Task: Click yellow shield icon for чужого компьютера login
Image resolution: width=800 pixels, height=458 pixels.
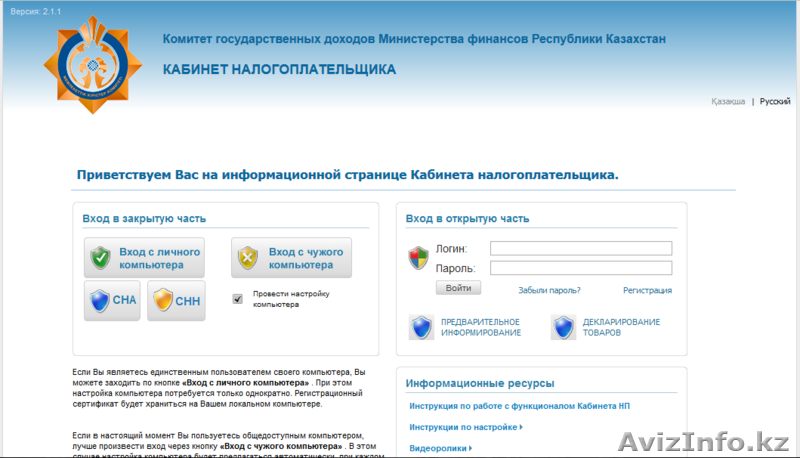Action: (x=248, y=258)
